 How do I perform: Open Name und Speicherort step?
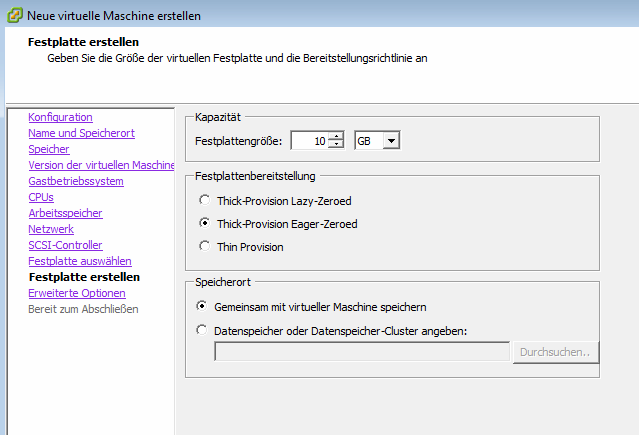coord(81,133)
